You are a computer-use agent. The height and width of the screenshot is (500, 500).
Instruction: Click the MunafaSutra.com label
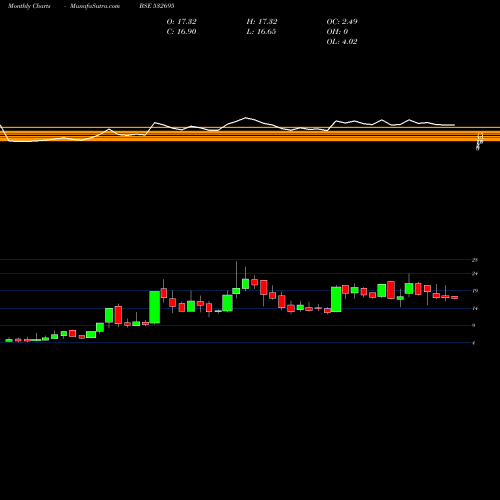pyautogui.click(x=95, y=6)
